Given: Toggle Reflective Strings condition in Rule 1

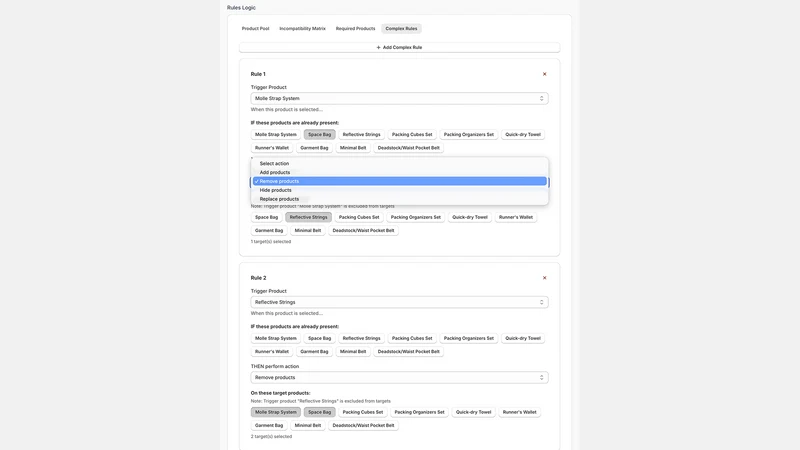Looking at the screenshot, I should click(361, 135).
